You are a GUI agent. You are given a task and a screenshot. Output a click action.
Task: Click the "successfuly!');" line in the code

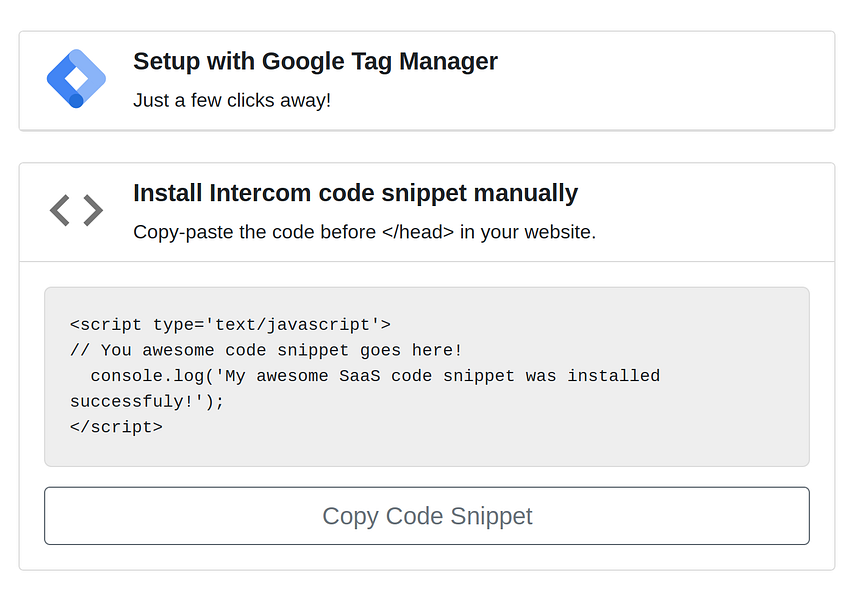(x=147, y=401)
